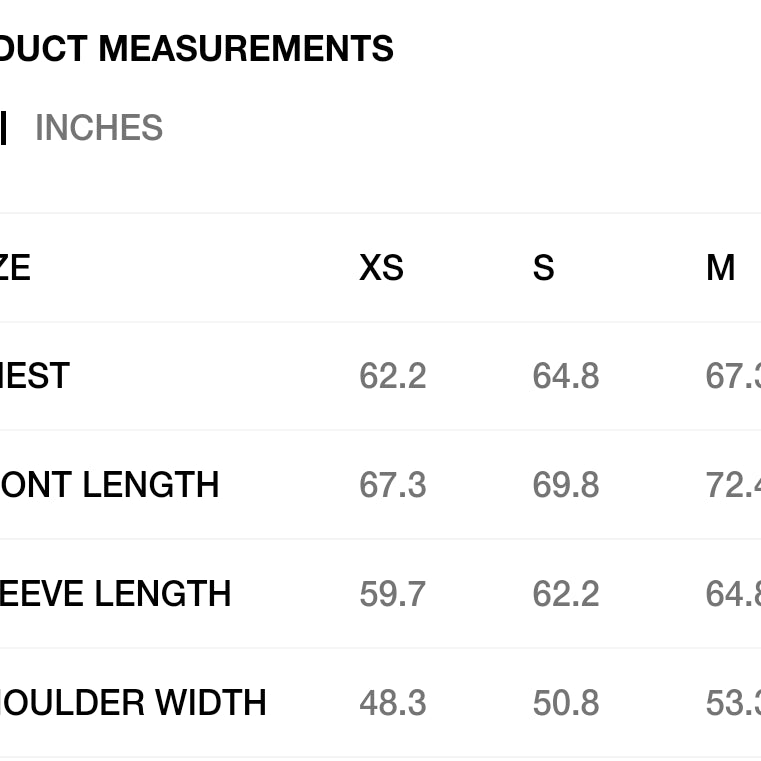Select the S sleeve length value 62.2
Screen dimensions: 761x761
click(x=565, y=594)
